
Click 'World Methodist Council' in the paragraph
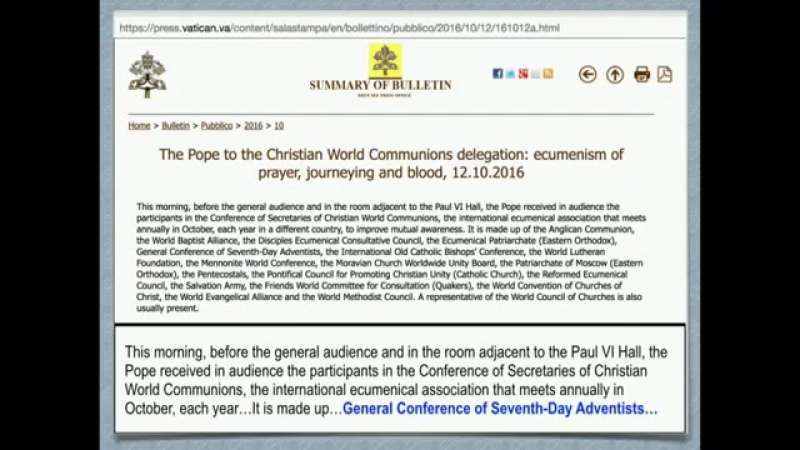coord(364,297)
